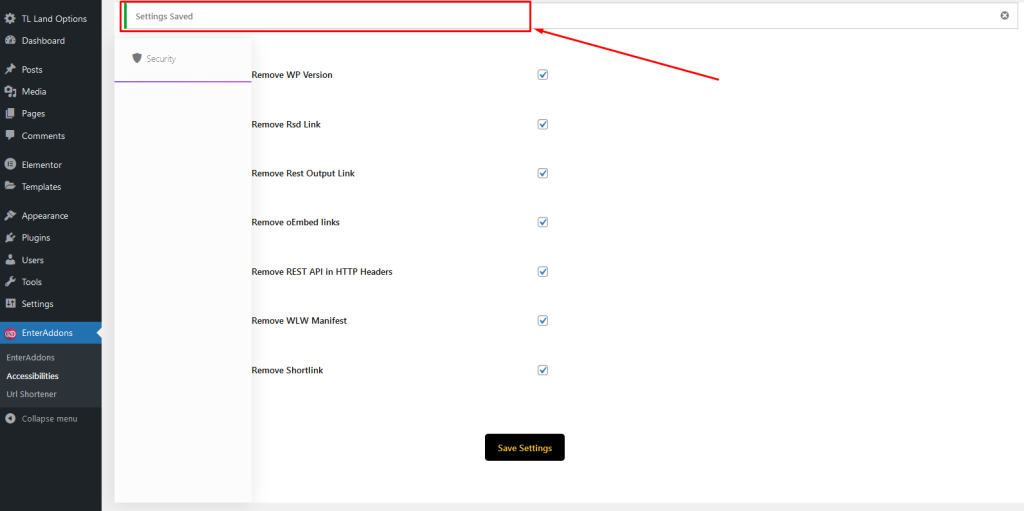This screenshot has width=1024, height=511.
Task: Open the Users menu label
Action: pos(33,260)
